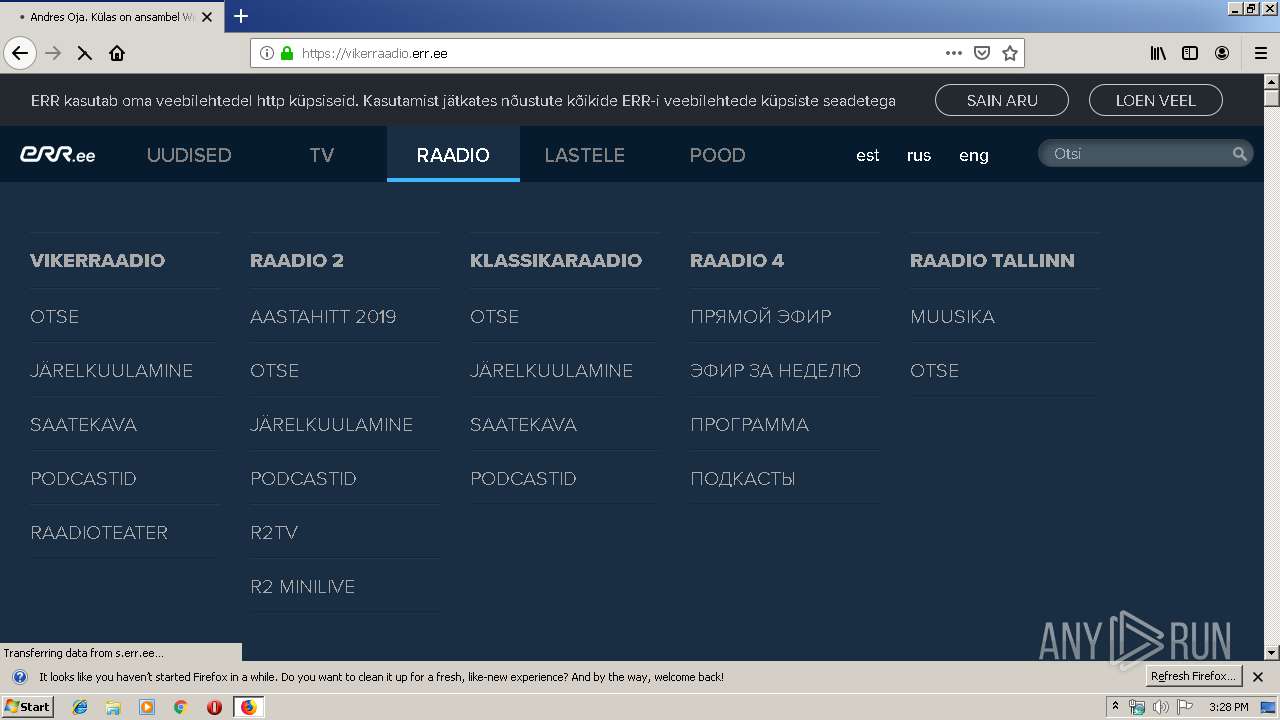Open AASTAHITT 2019 link
This screenshot has height=720, width=1280.
point(323,316)
